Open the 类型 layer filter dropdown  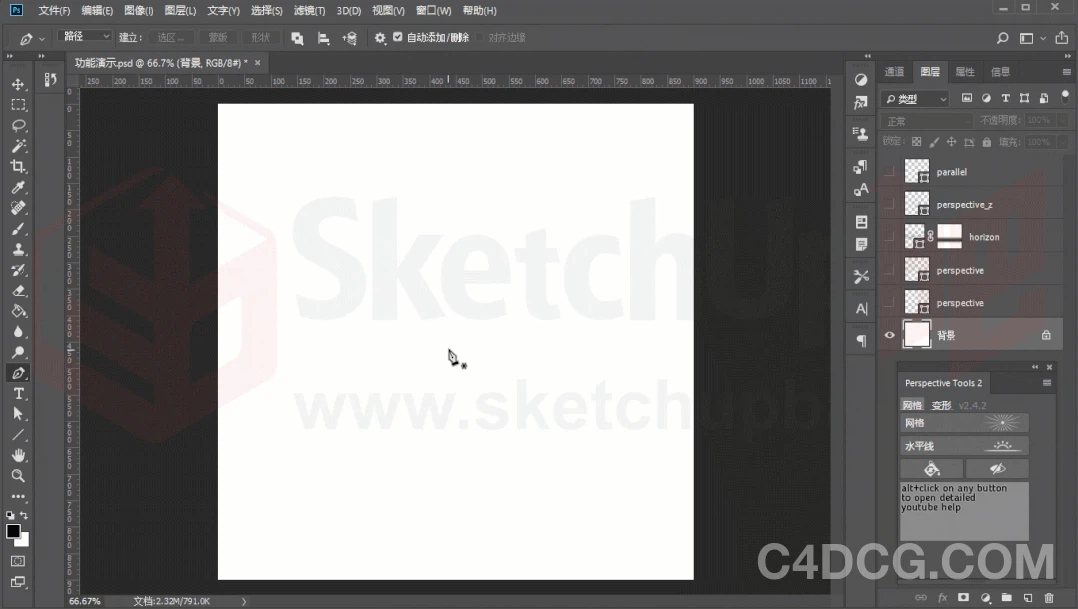pyautogui.click(x=913, y=98)
